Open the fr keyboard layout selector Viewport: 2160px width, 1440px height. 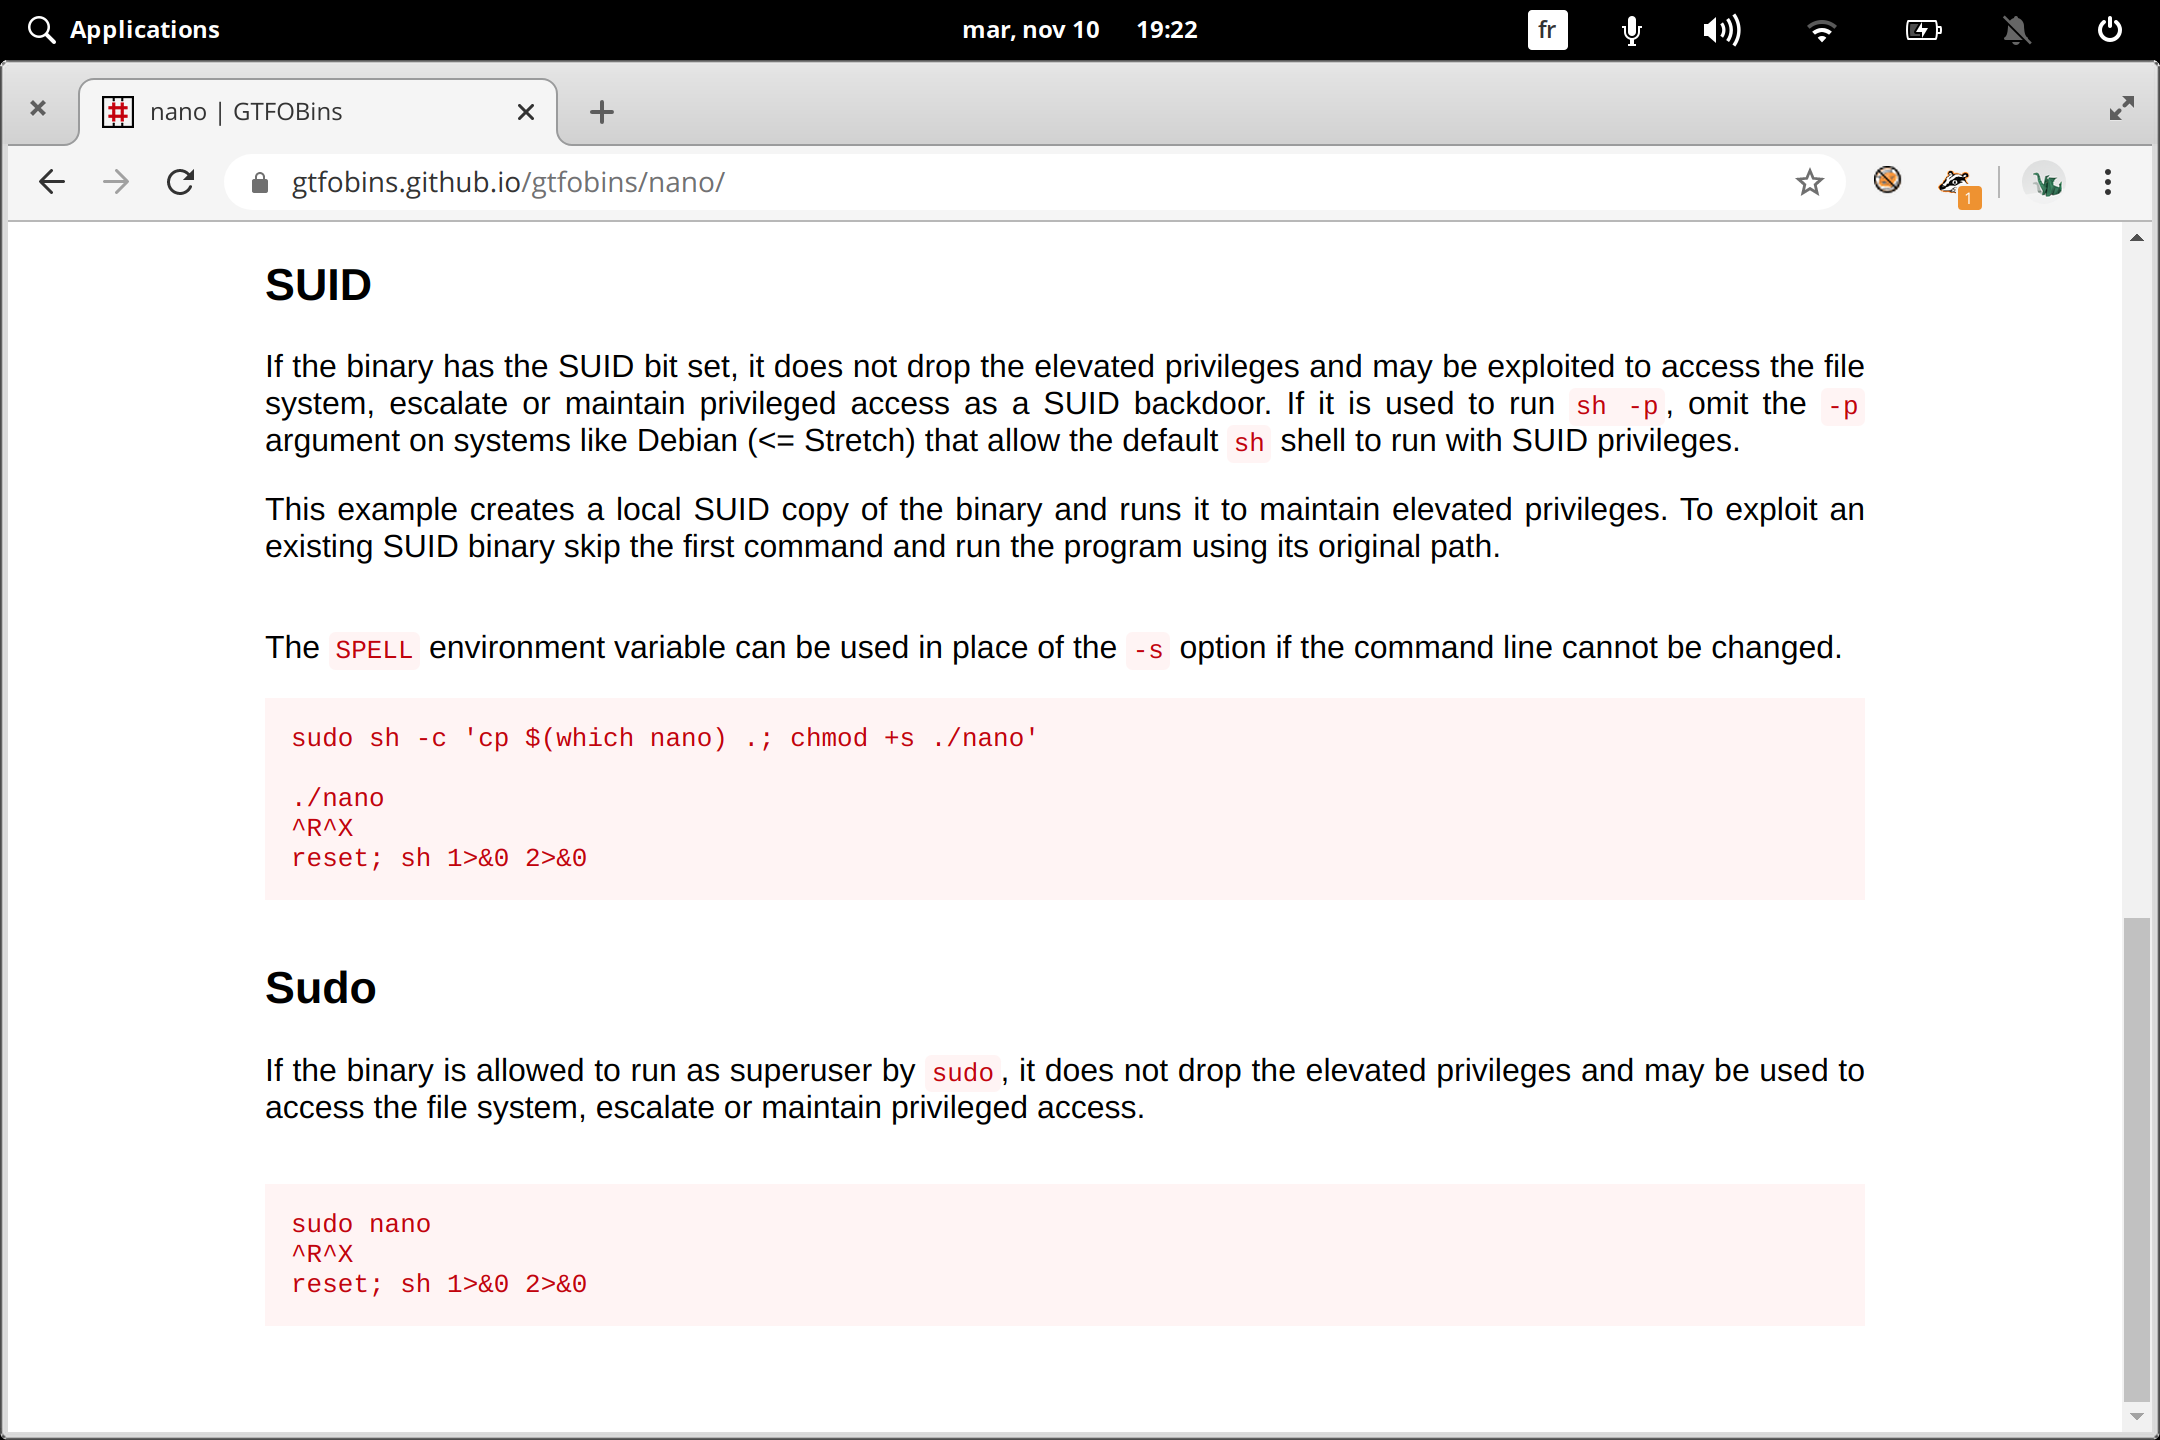tap(1546, 29)
